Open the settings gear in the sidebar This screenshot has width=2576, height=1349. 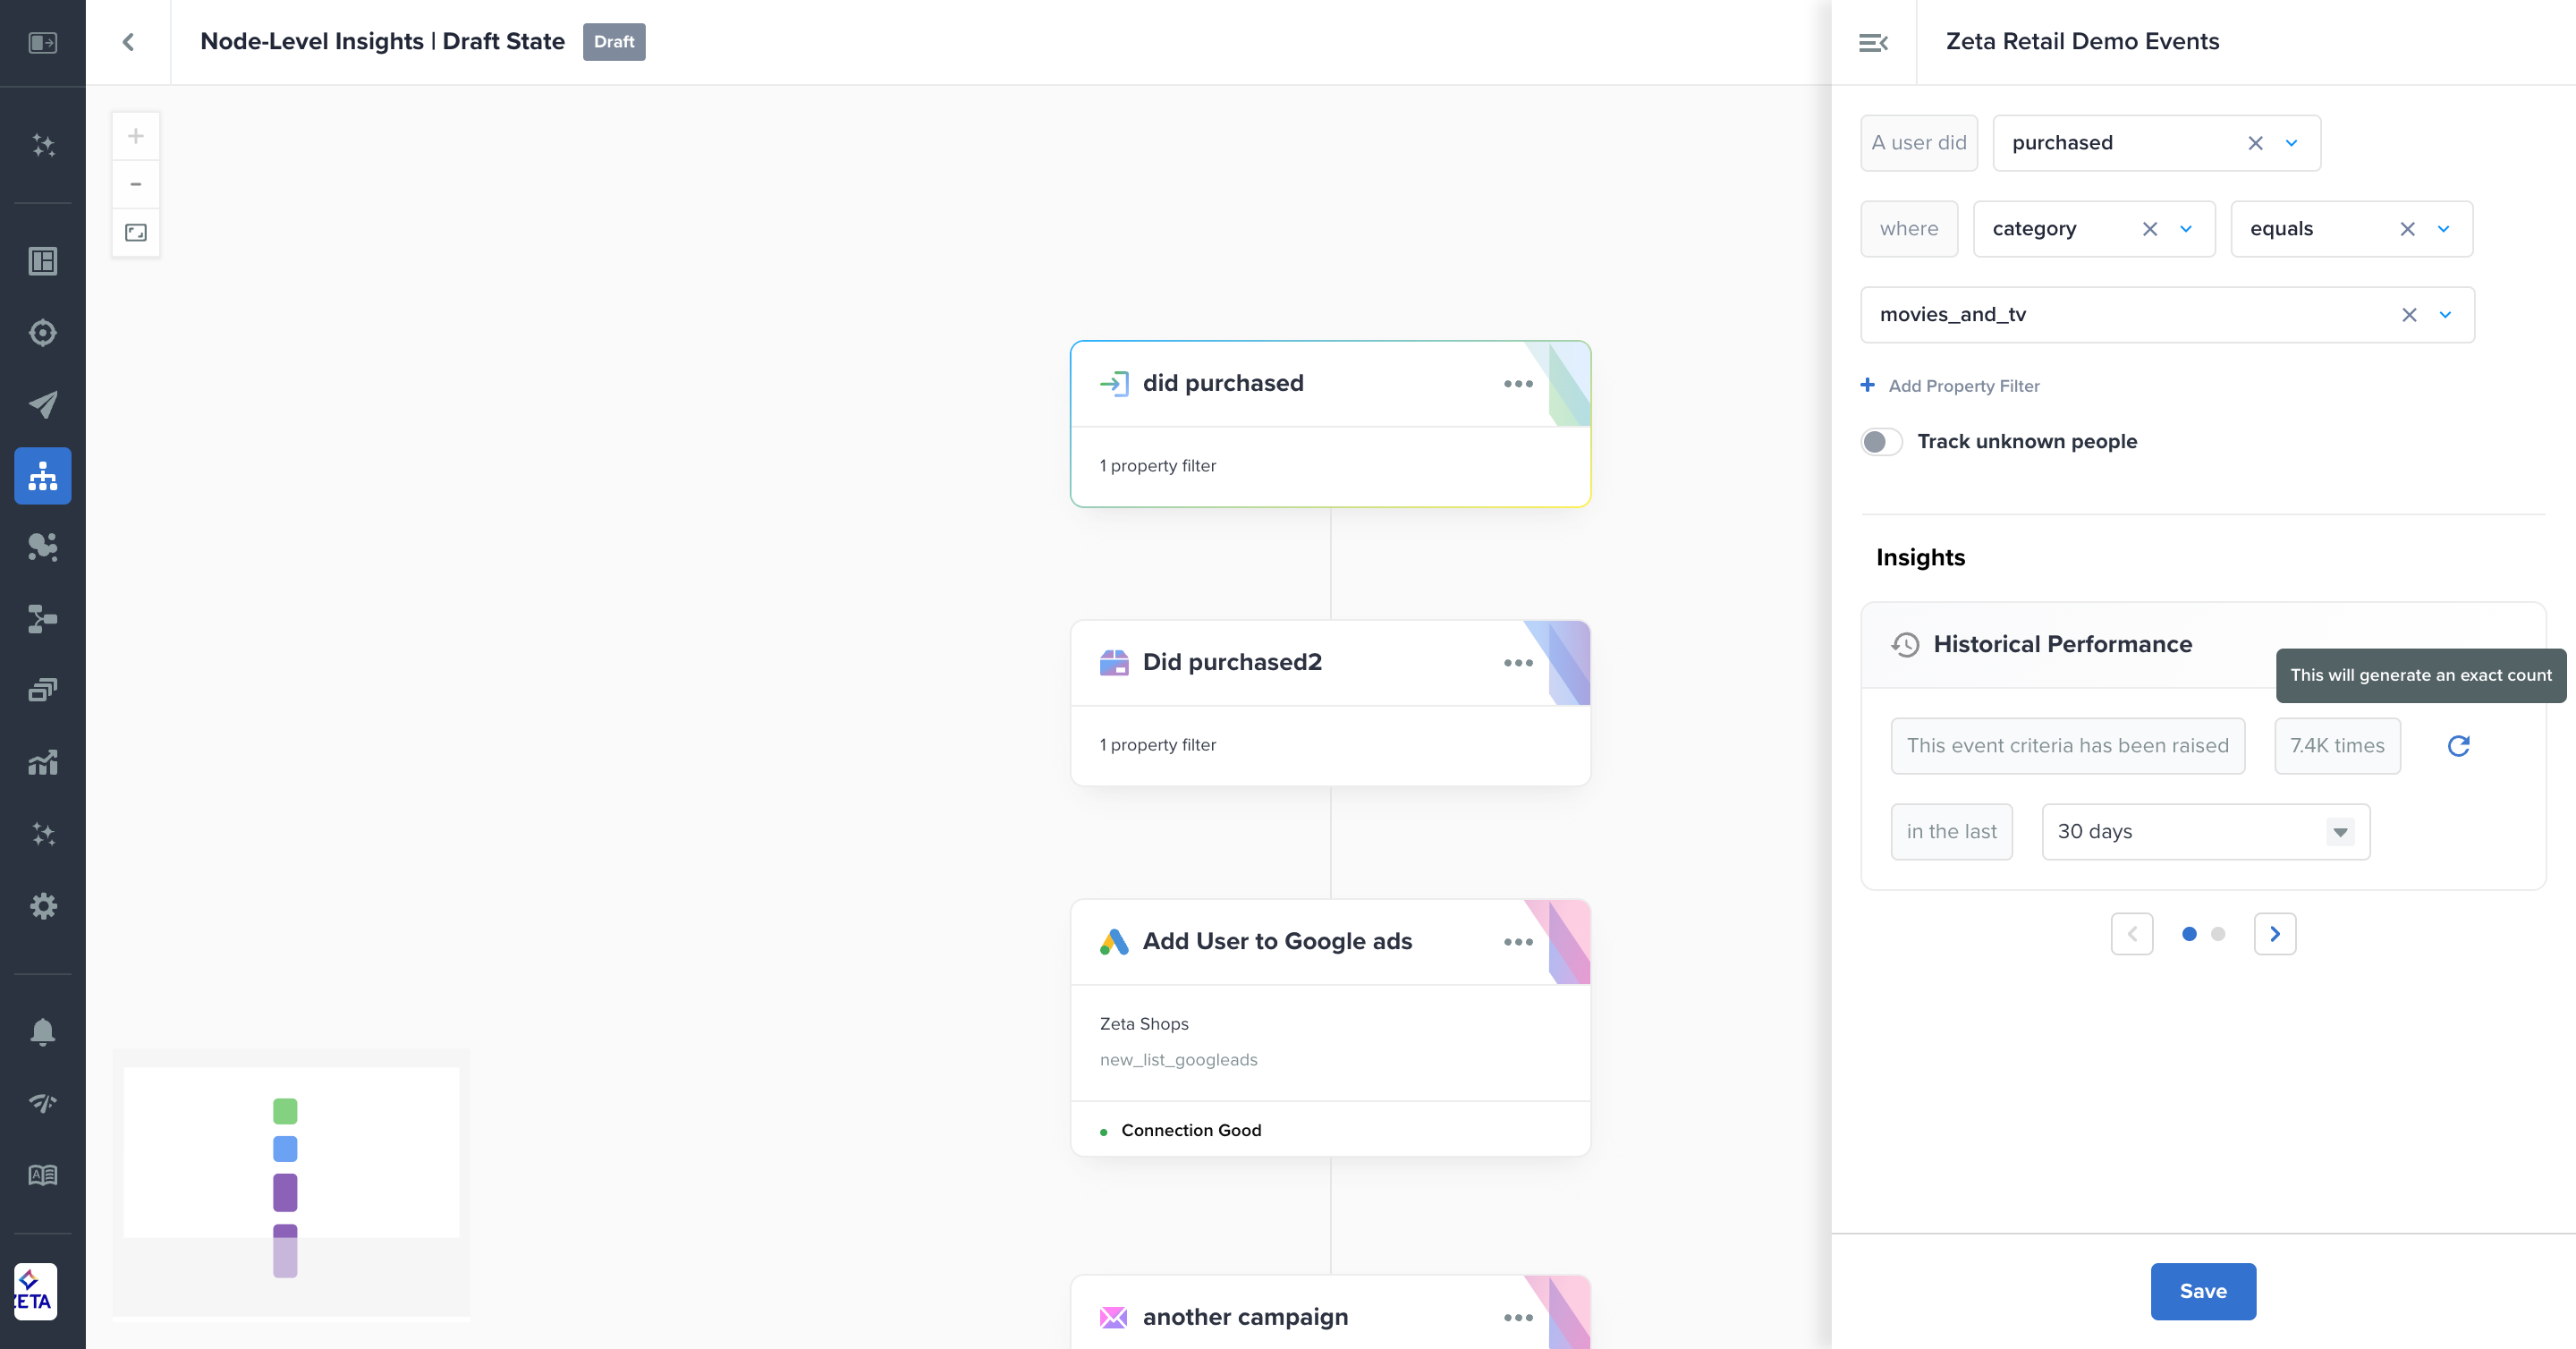(42, 906)
